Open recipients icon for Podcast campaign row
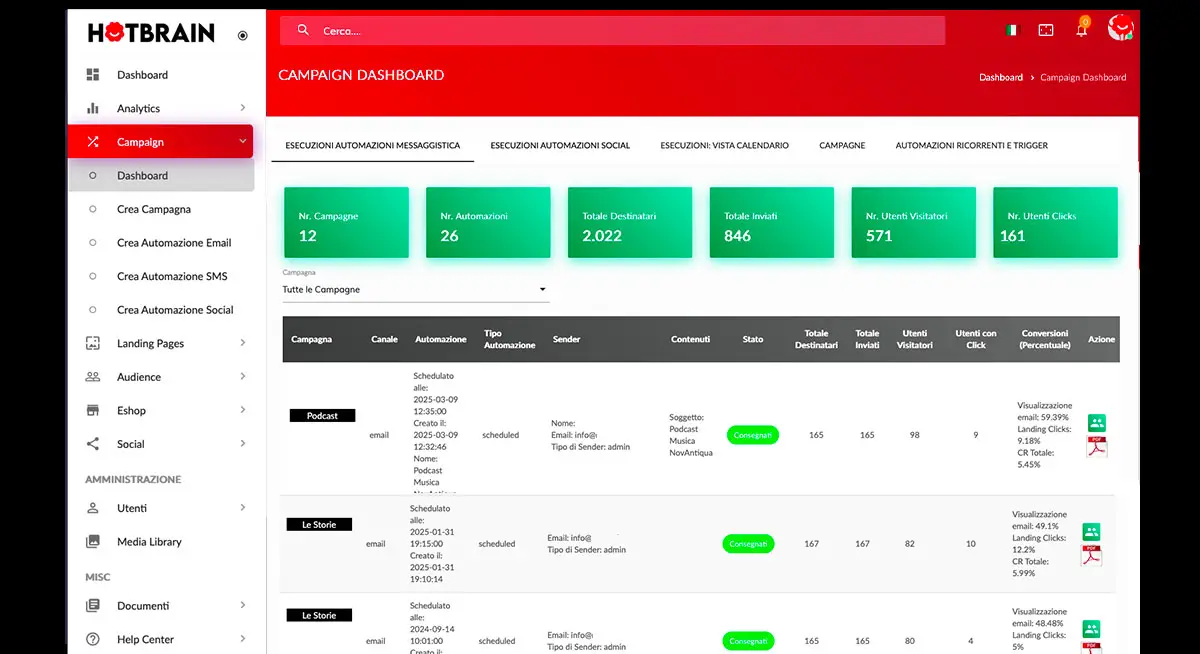The image size is (1200, 654). click(1097, 423)
